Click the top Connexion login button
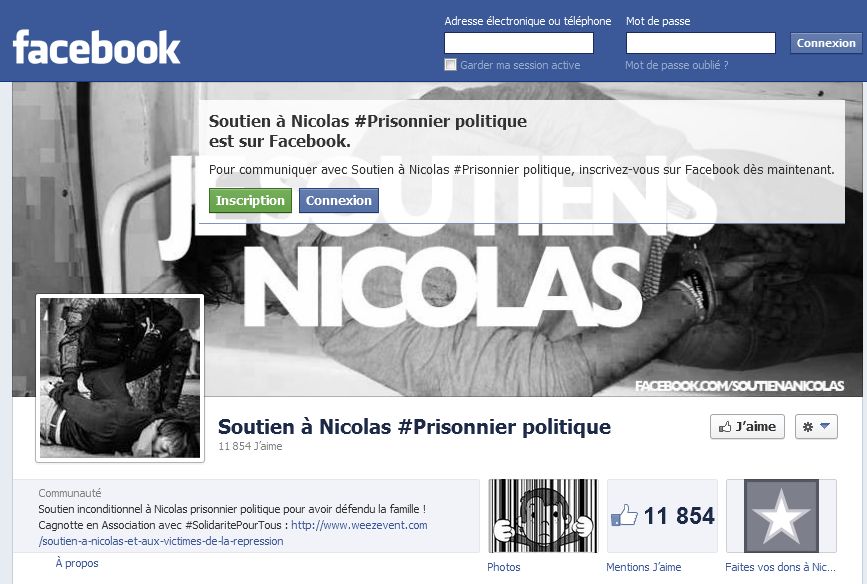Screen dimensions: 867x584 (x=826, y=43)
